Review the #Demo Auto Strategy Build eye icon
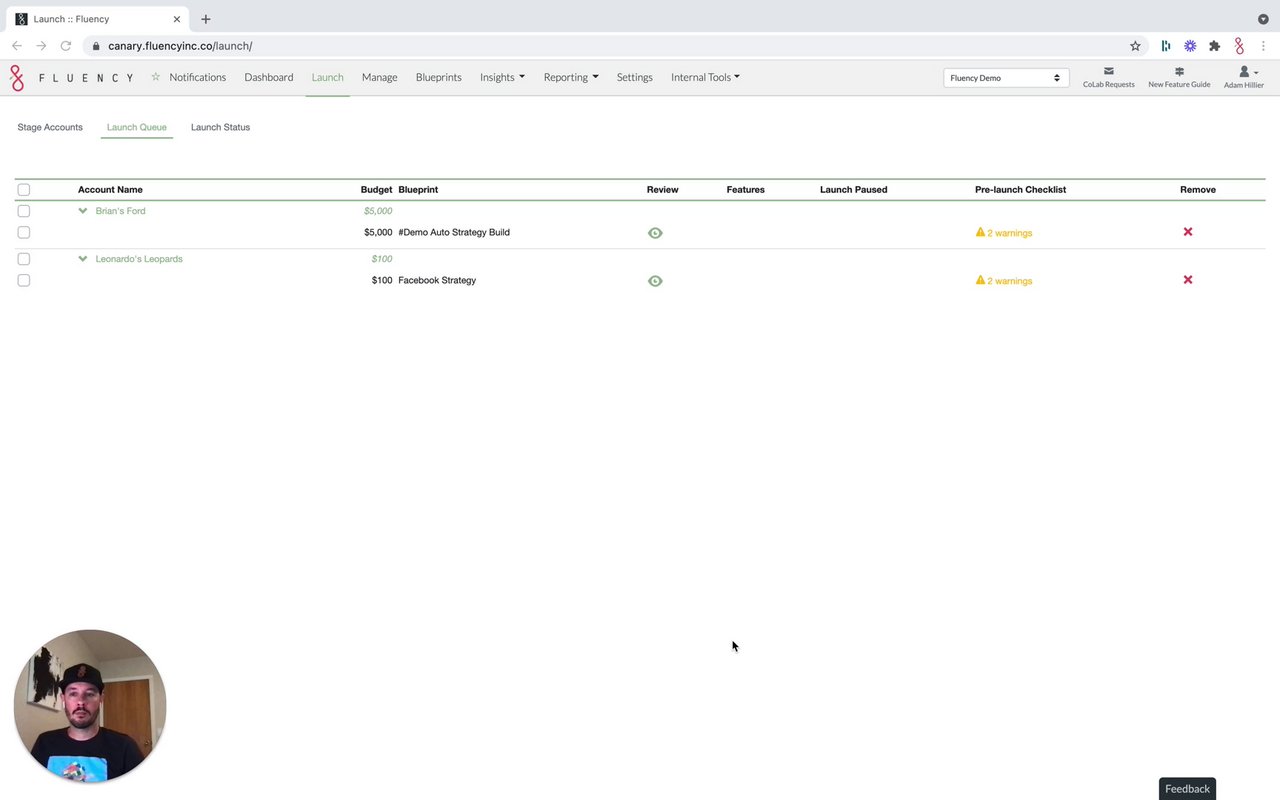This screenshot has height=800, width=1280. tap(655, 233)
